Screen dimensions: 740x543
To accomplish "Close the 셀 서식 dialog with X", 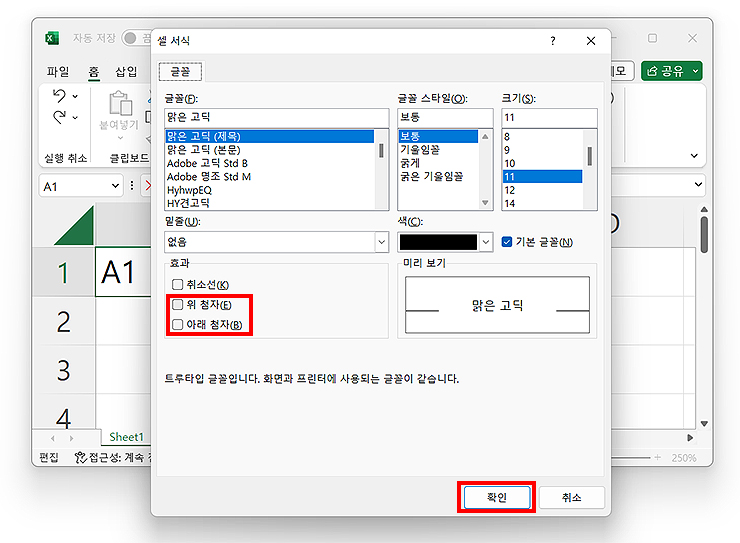I will tap(591, 41).
